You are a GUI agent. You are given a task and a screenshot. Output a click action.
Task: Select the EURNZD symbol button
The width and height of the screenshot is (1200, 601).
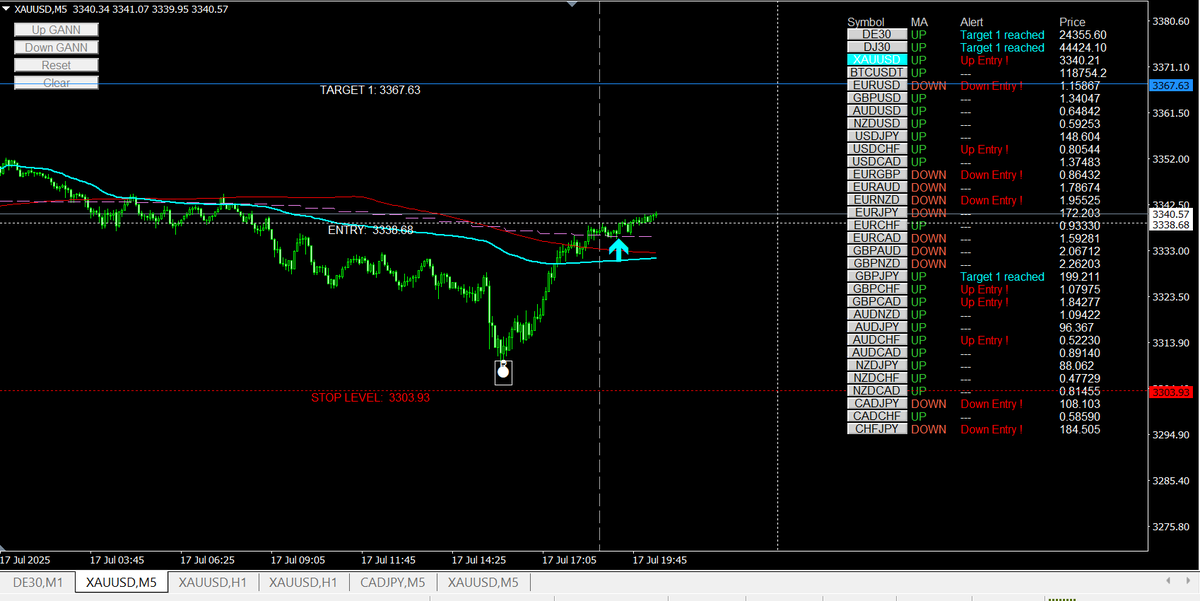(x=877, y=200)
